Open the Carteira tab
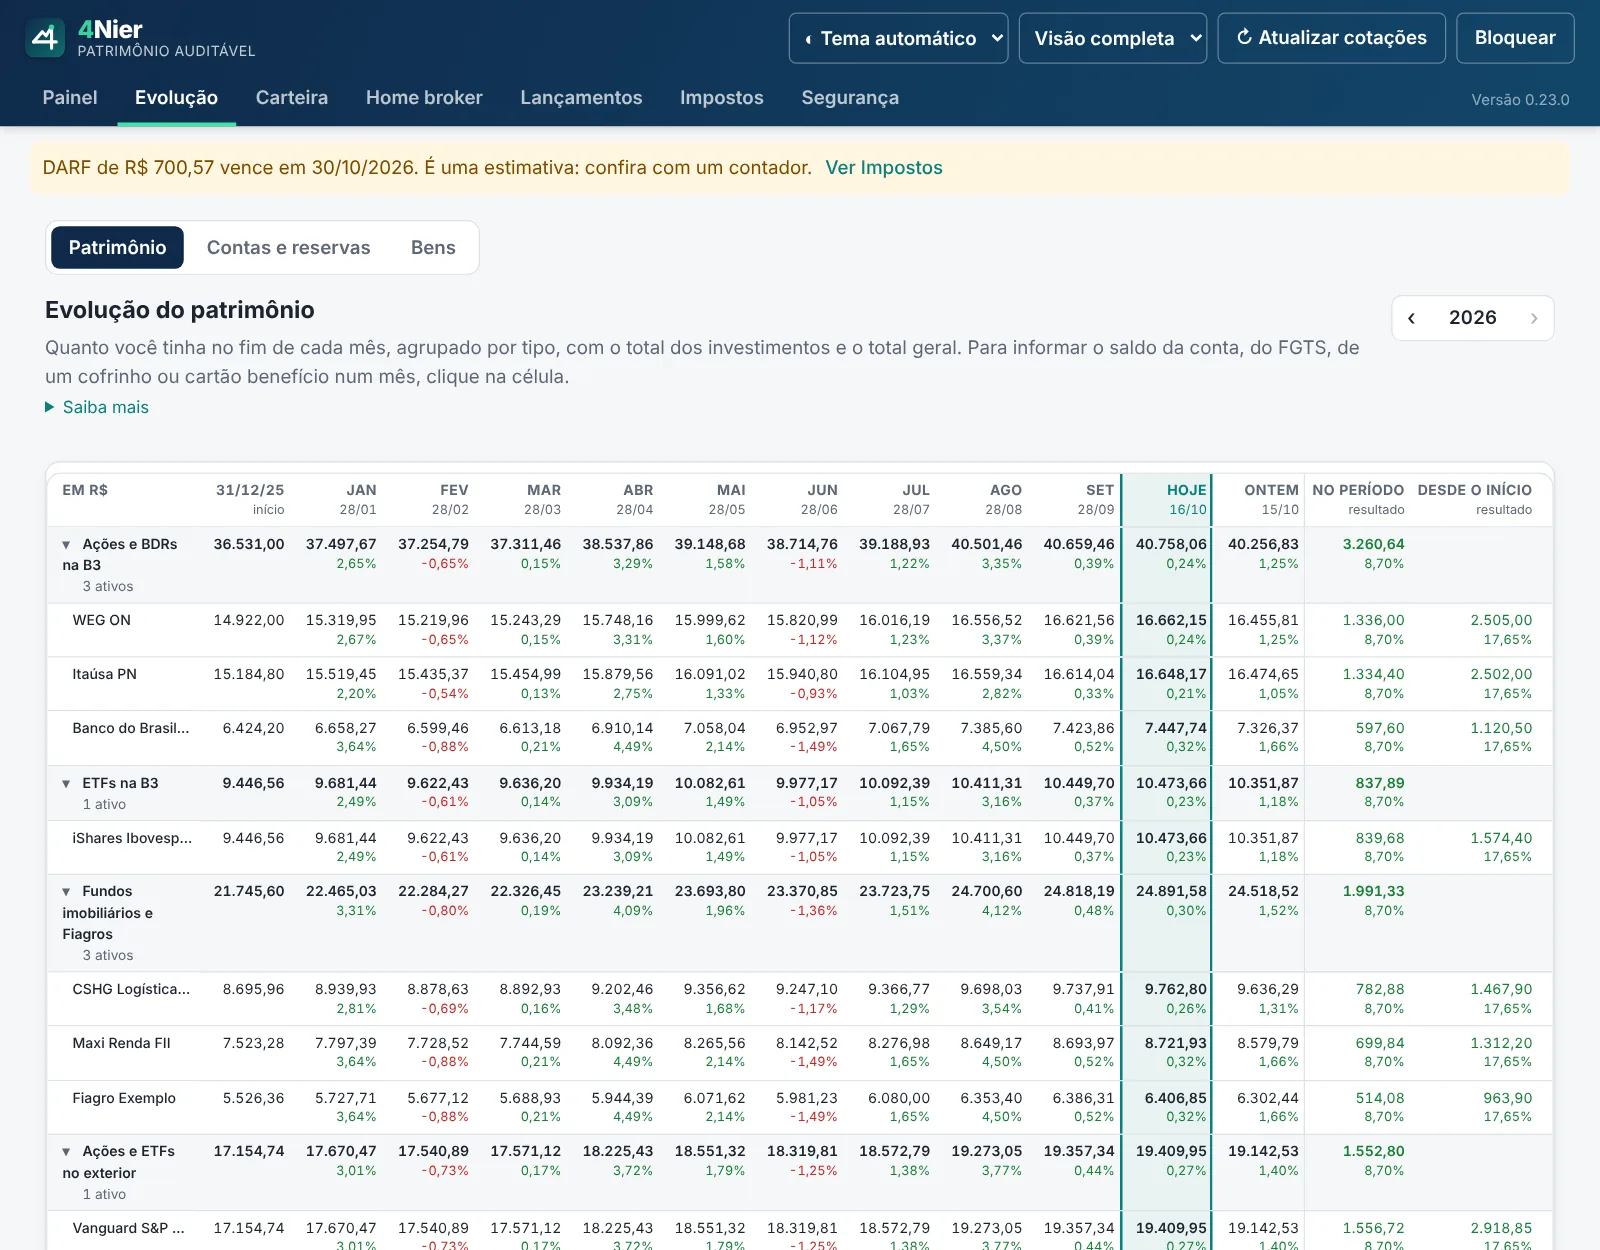Viewport: 1600px width, 1250px height. click(292, 97)
